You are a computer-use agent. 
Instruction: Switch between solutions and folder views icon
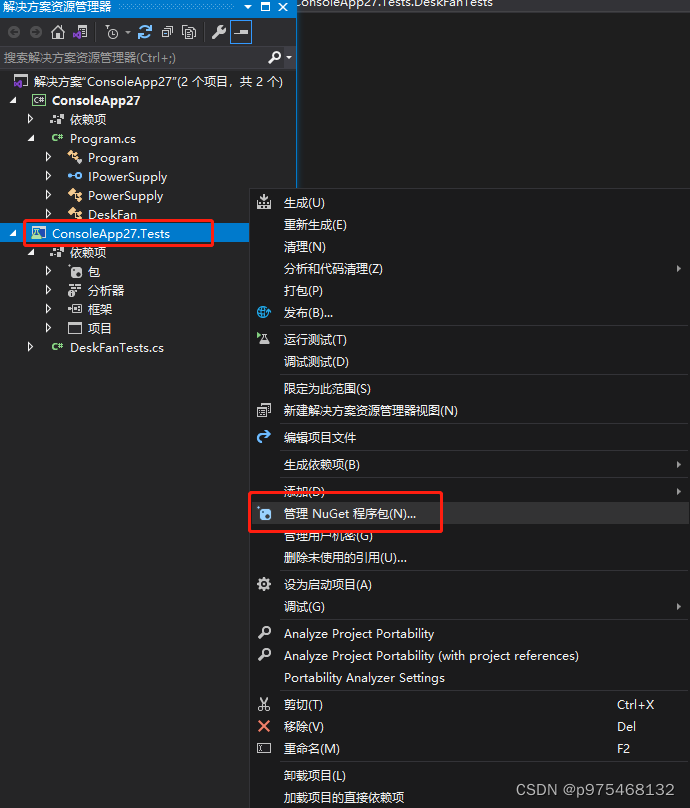tap(80, 32)
